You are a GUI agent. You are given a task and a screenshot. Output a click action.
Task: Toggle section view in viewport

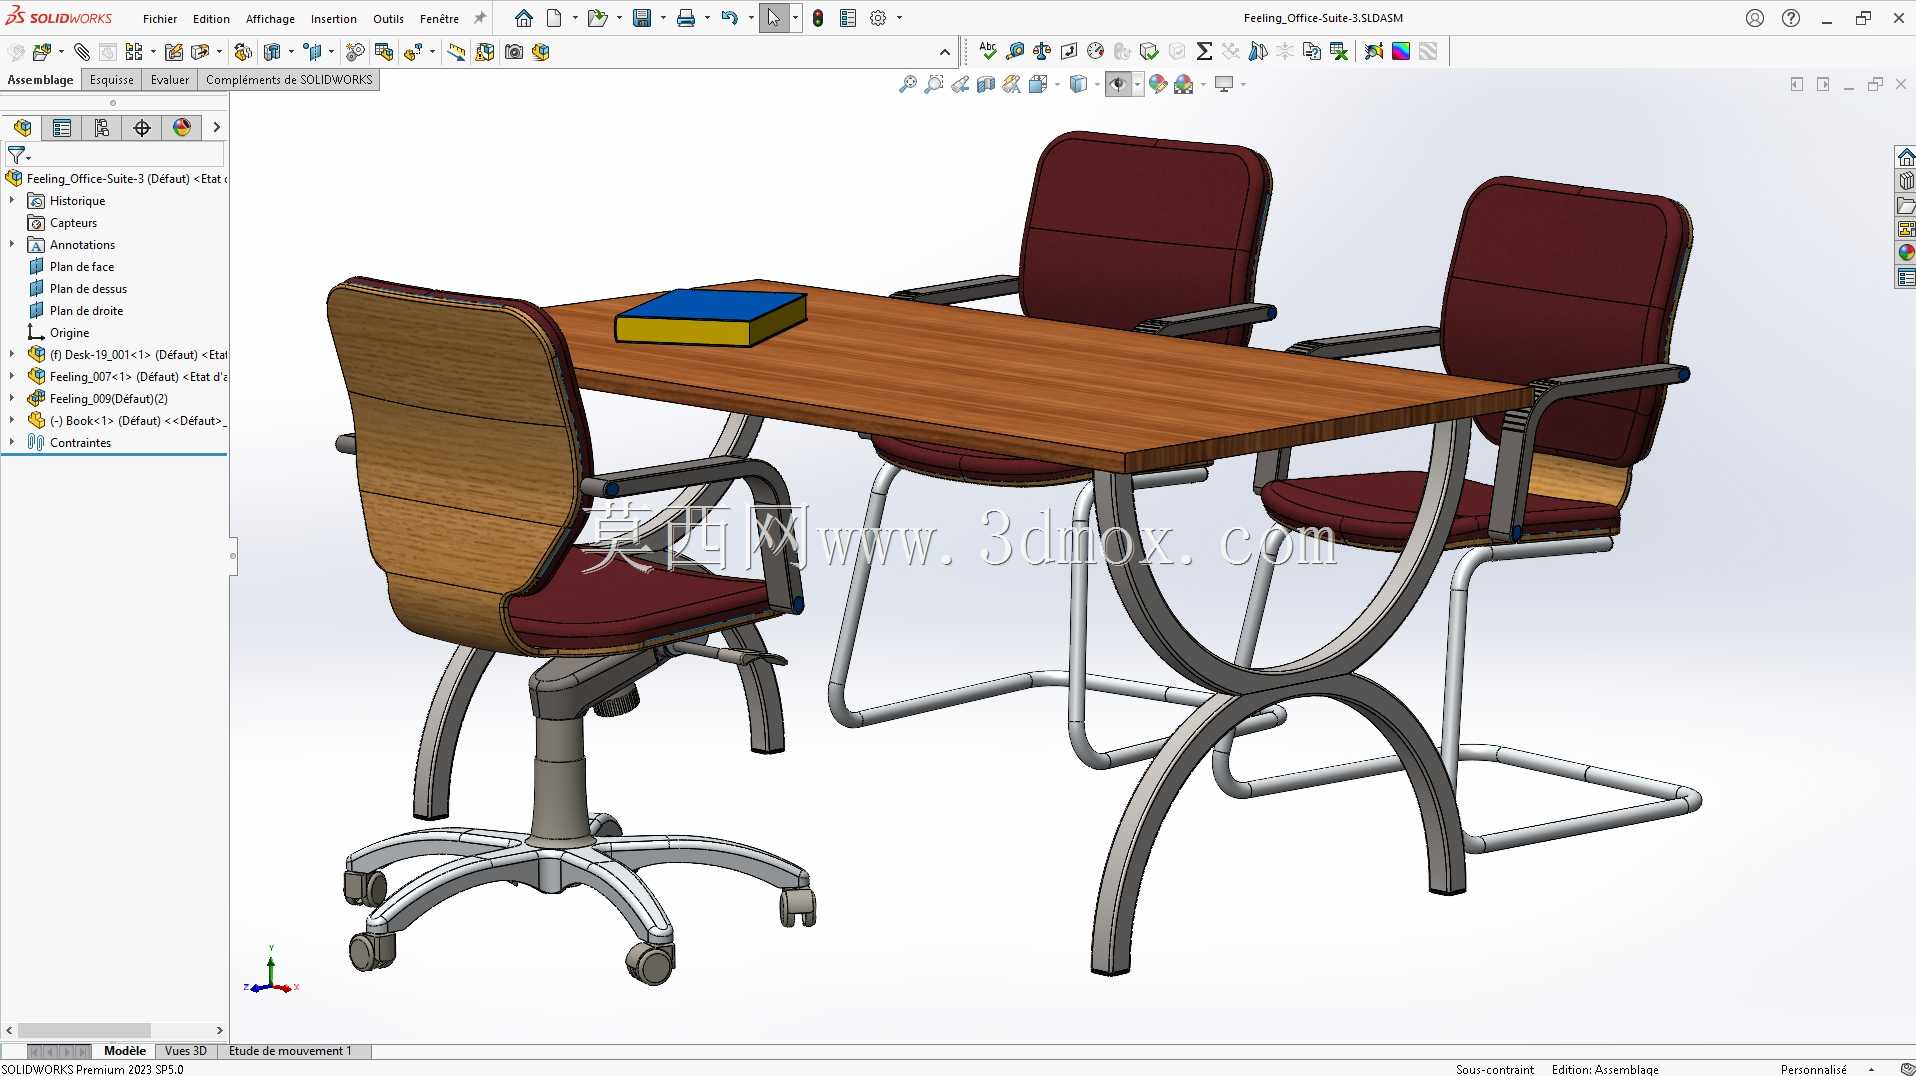point(986,84)
